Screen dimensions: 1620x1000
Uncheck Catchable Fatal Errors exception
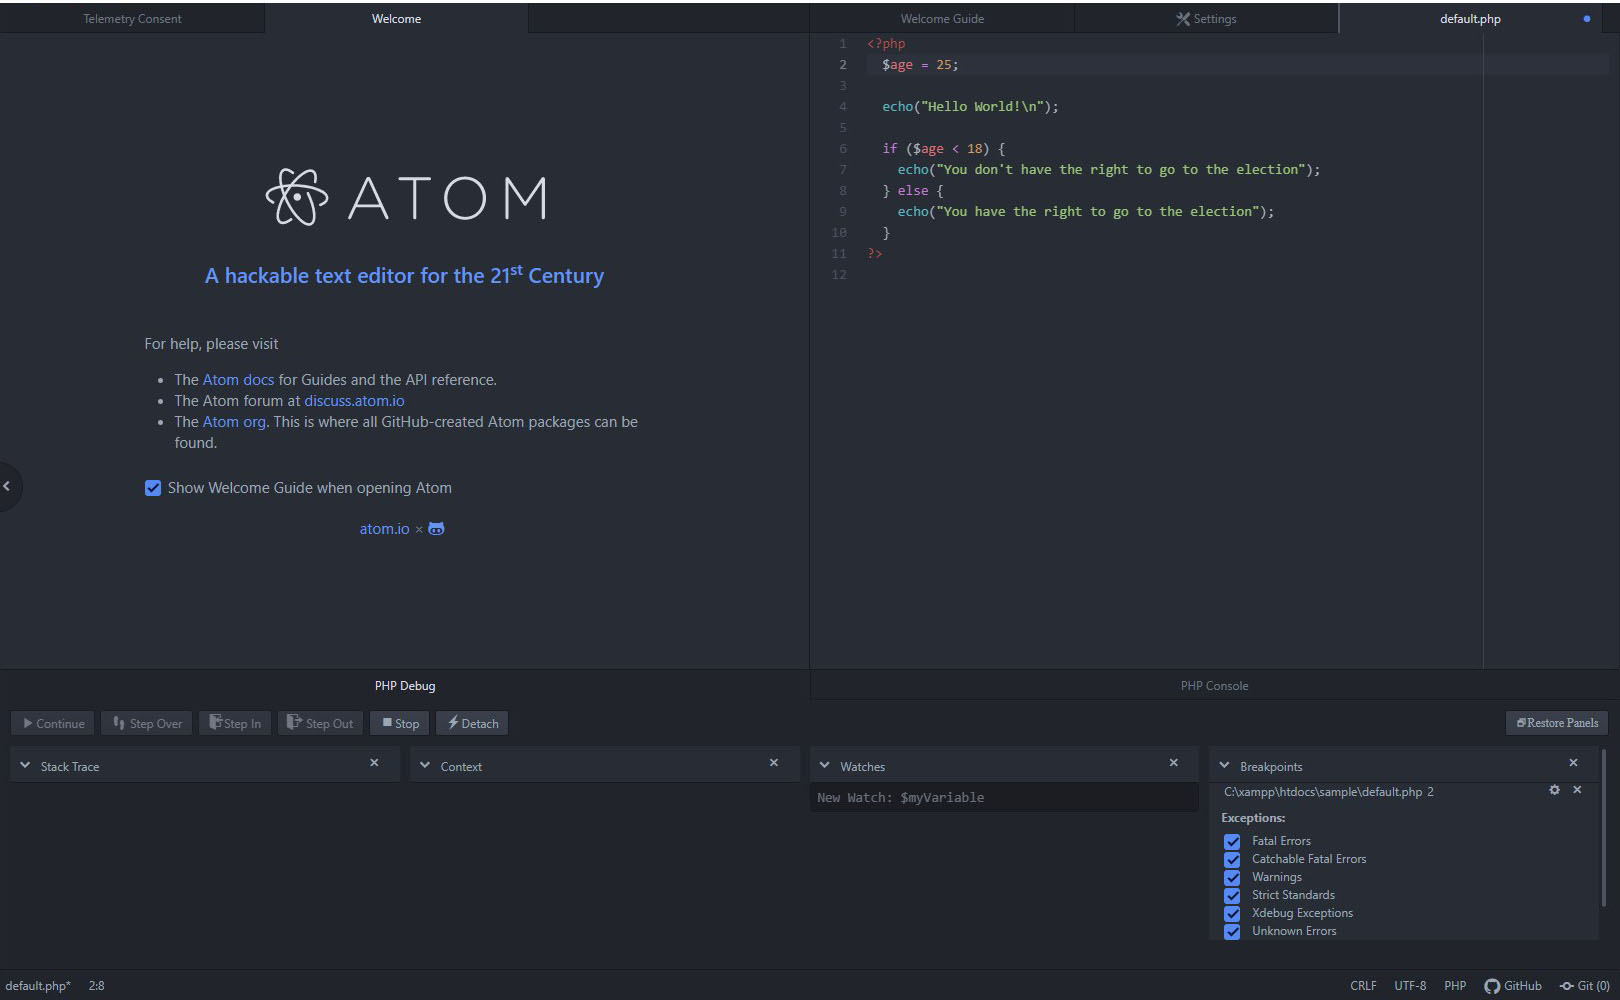coord(1232,859)
